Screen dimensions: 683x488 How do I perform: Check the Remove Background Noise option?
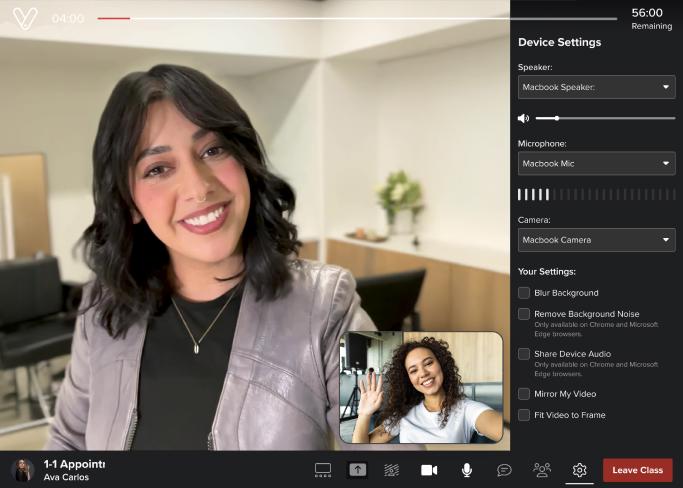click(524, 314)
